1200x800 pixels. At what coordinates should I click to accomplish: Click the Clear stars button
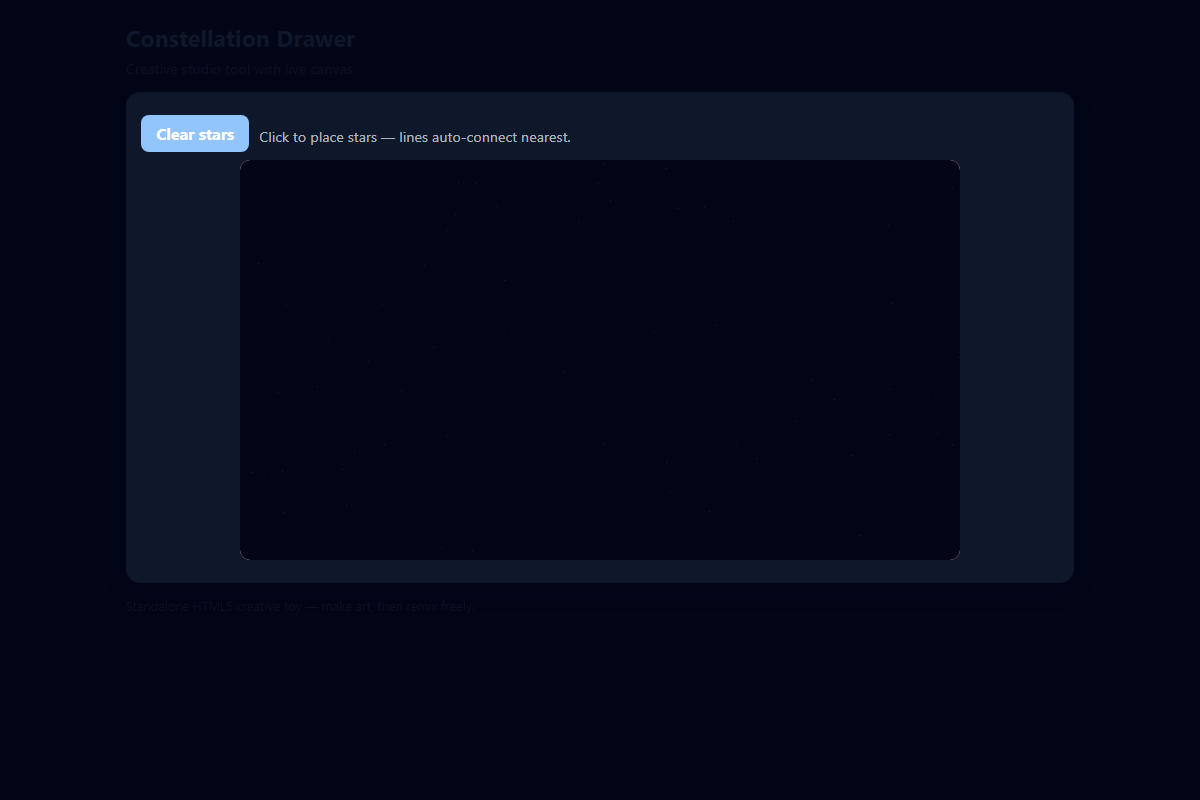pyautogui.click(x=195, y=134)
